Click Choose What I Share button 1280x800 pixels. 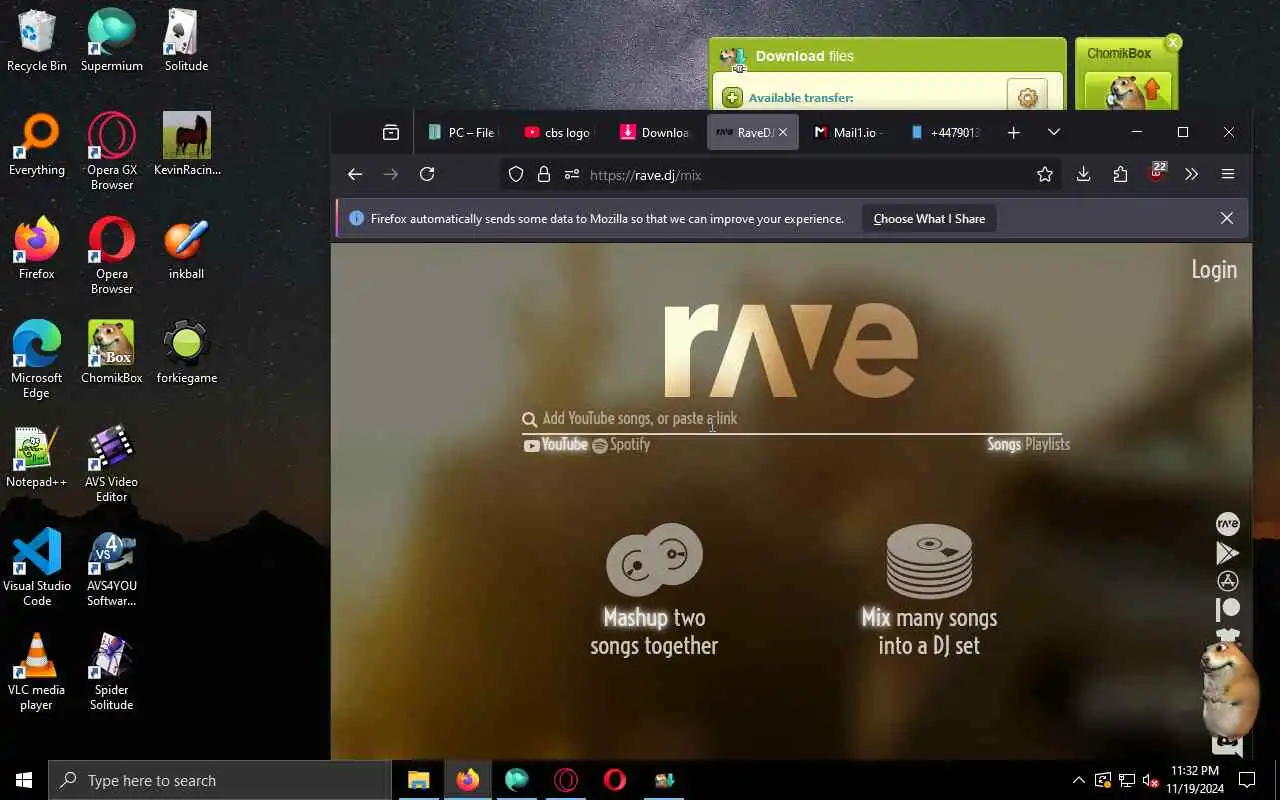point(929,219)
